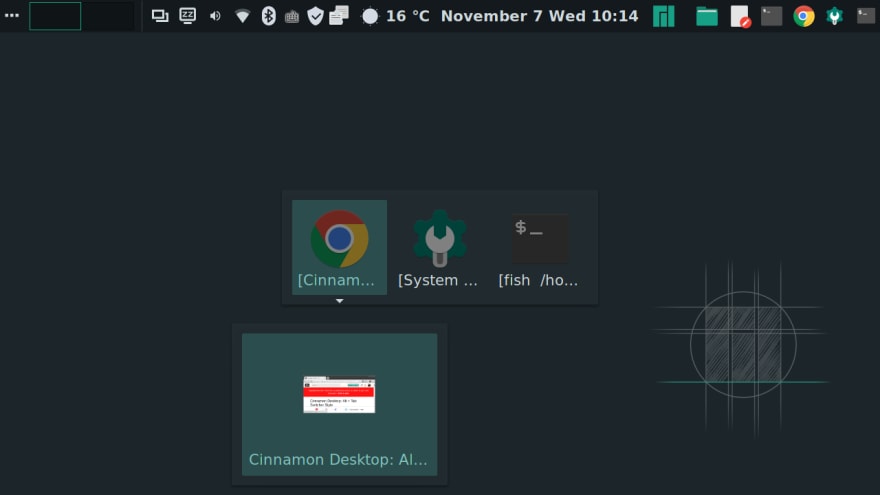Open the three-dots panel menu
This screenshot has width=880, height=495.
click(x=12, y=16)
